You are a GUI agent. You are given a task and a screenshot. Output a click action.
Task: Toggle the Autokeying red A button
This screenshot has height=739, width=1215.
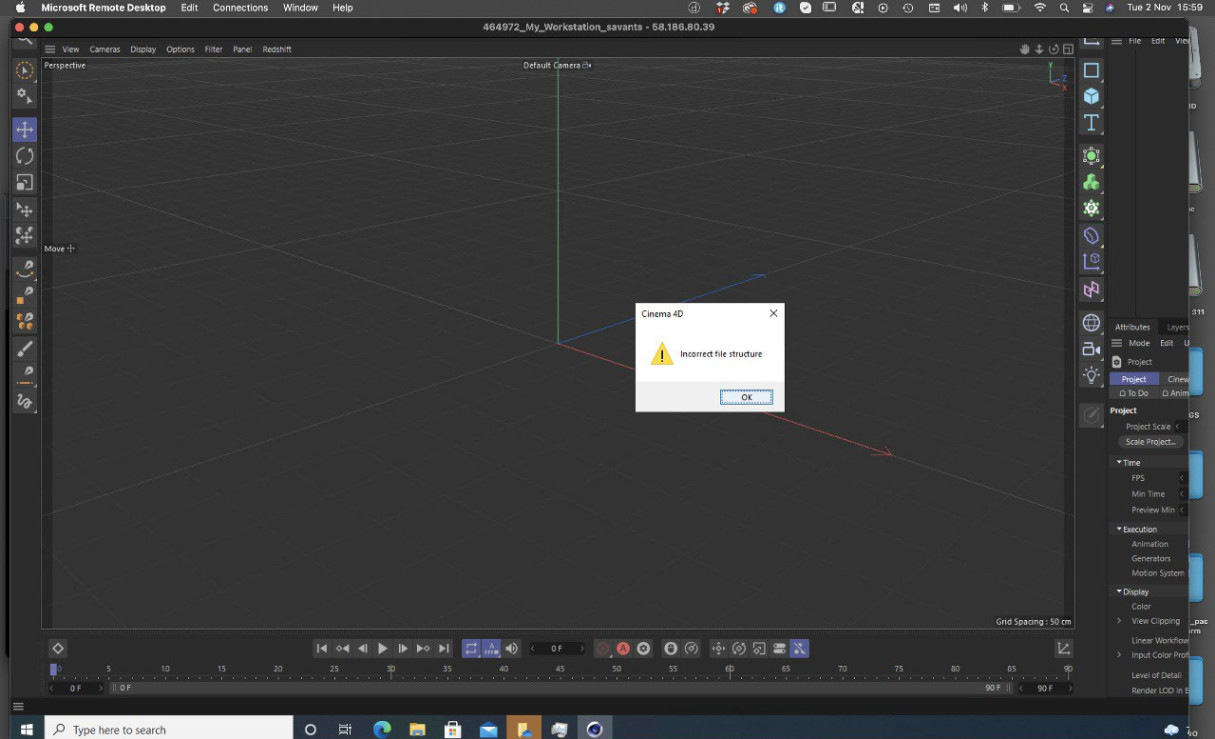point(623,648)
